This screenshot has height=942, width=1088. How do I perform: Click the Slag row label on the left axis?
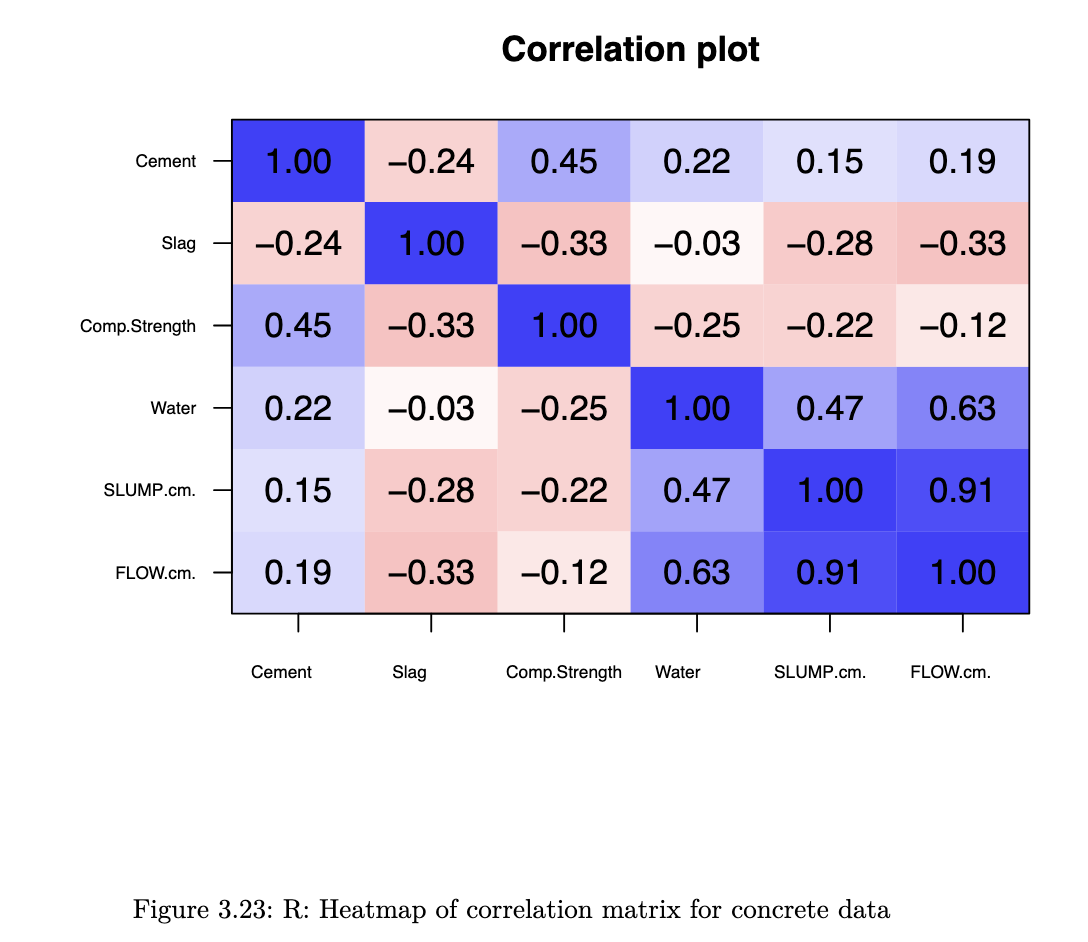[179, 243]
